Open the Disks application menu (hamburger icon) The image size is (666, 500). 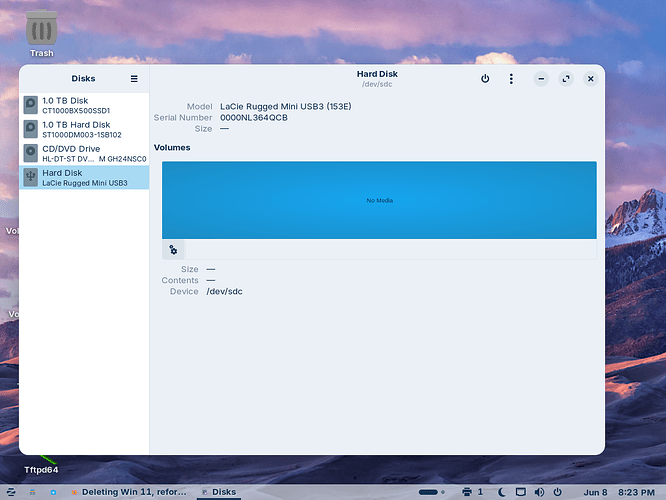134,79
